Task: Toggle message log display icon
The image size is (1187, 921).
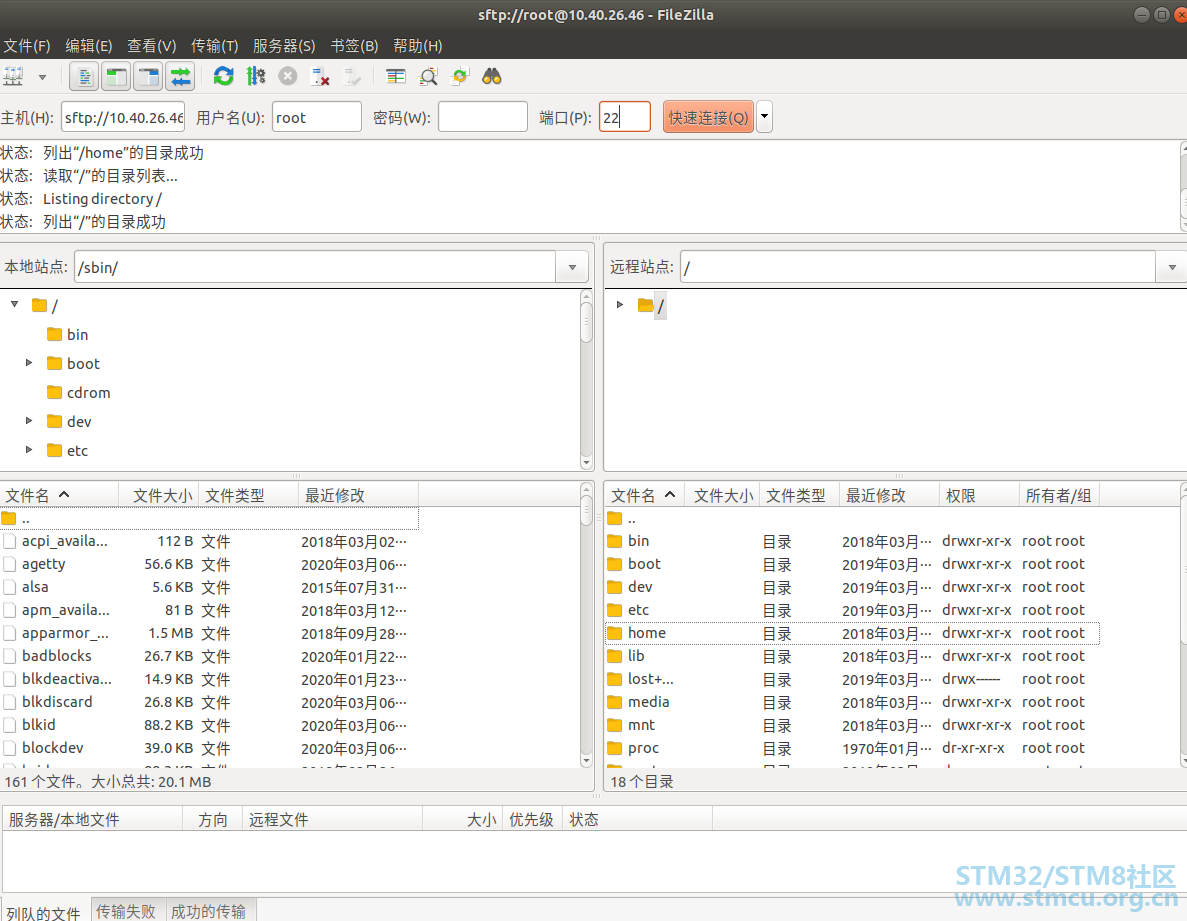Action: (85, 76)
